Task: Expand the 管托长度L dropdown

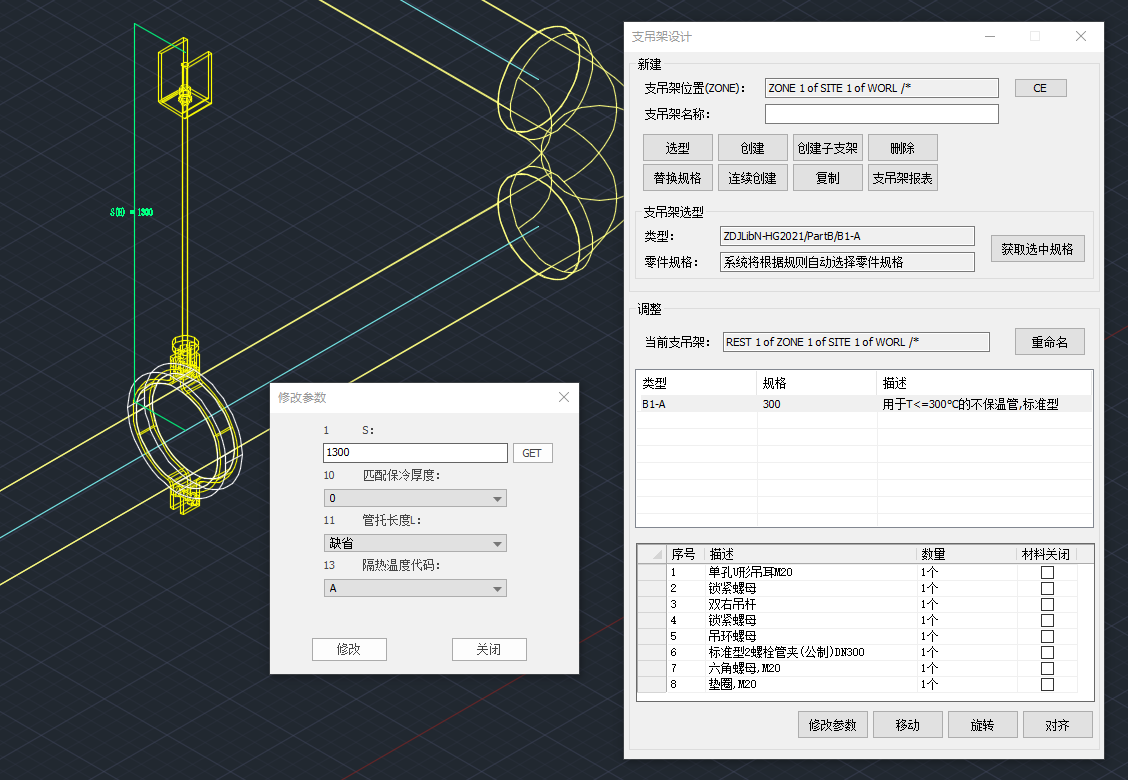Action: (x=415, y=543)
